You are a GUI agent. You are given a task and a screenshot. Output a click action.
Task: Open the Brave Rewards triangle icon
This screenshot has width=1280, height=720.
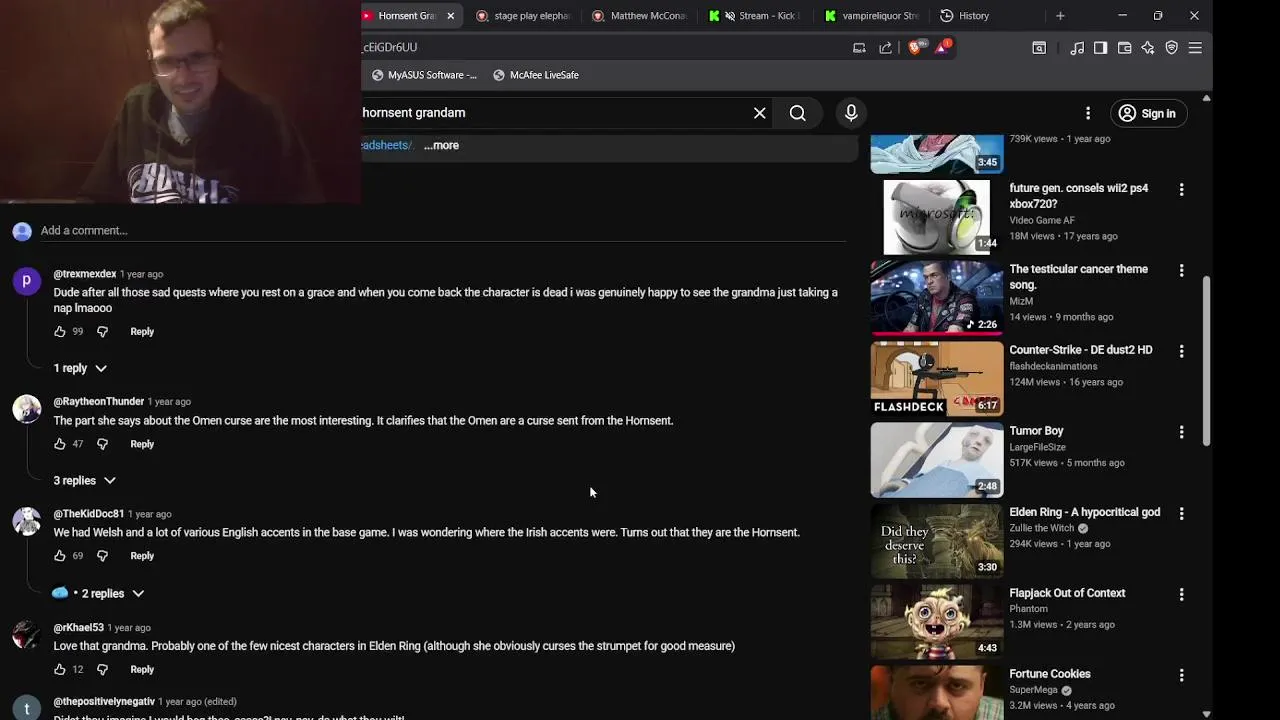click(942, 47)
